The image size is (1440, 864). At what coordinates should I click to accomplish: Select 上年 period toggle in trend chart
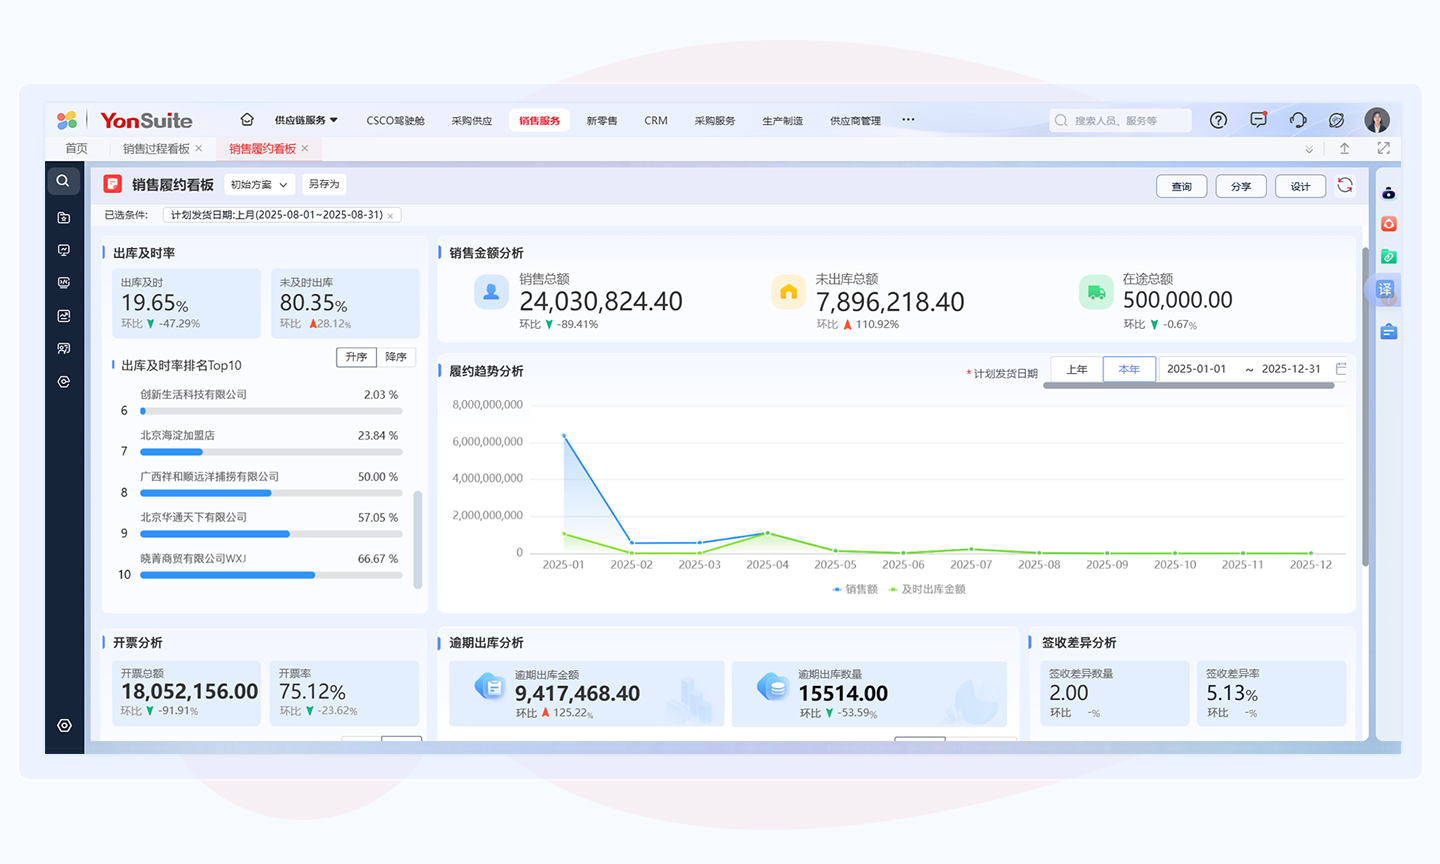tap(1077, 369)
